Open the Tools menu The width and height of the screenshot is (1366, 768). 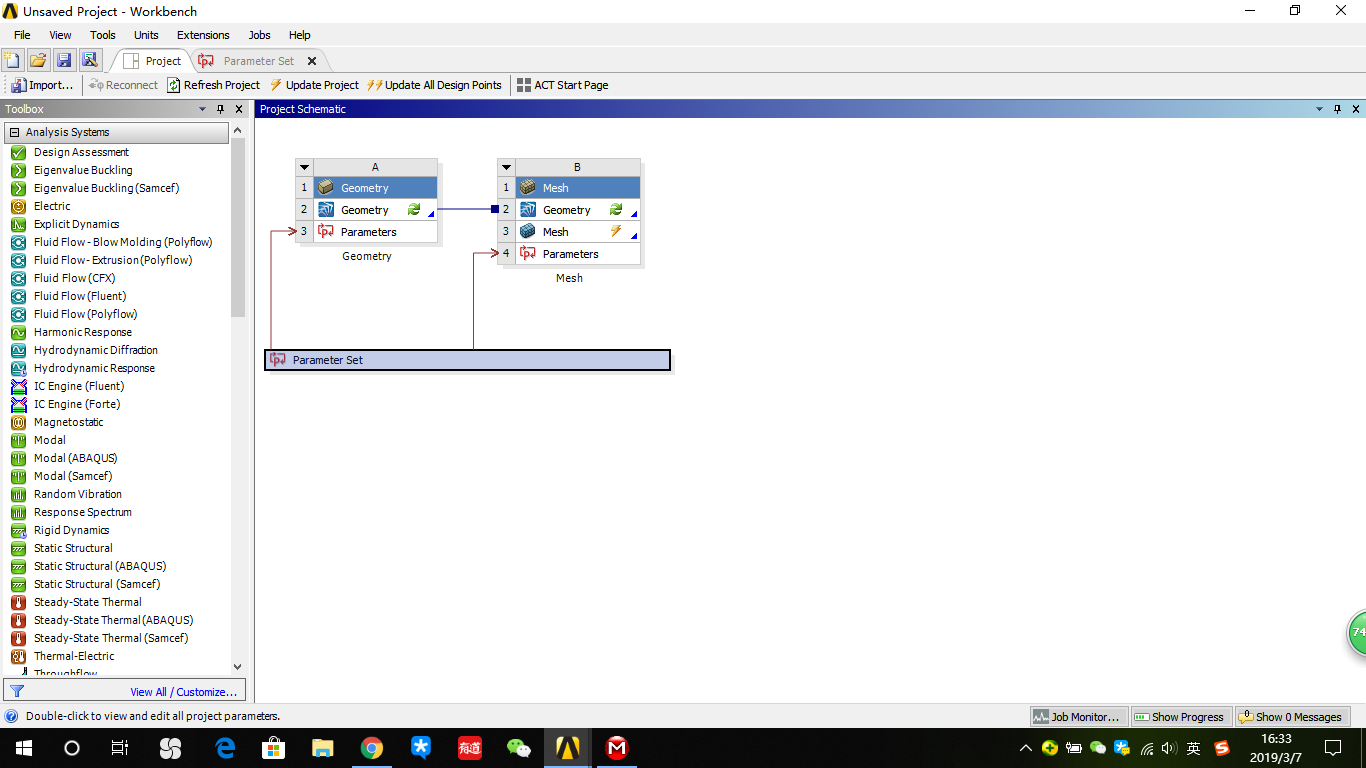point(103,35)
